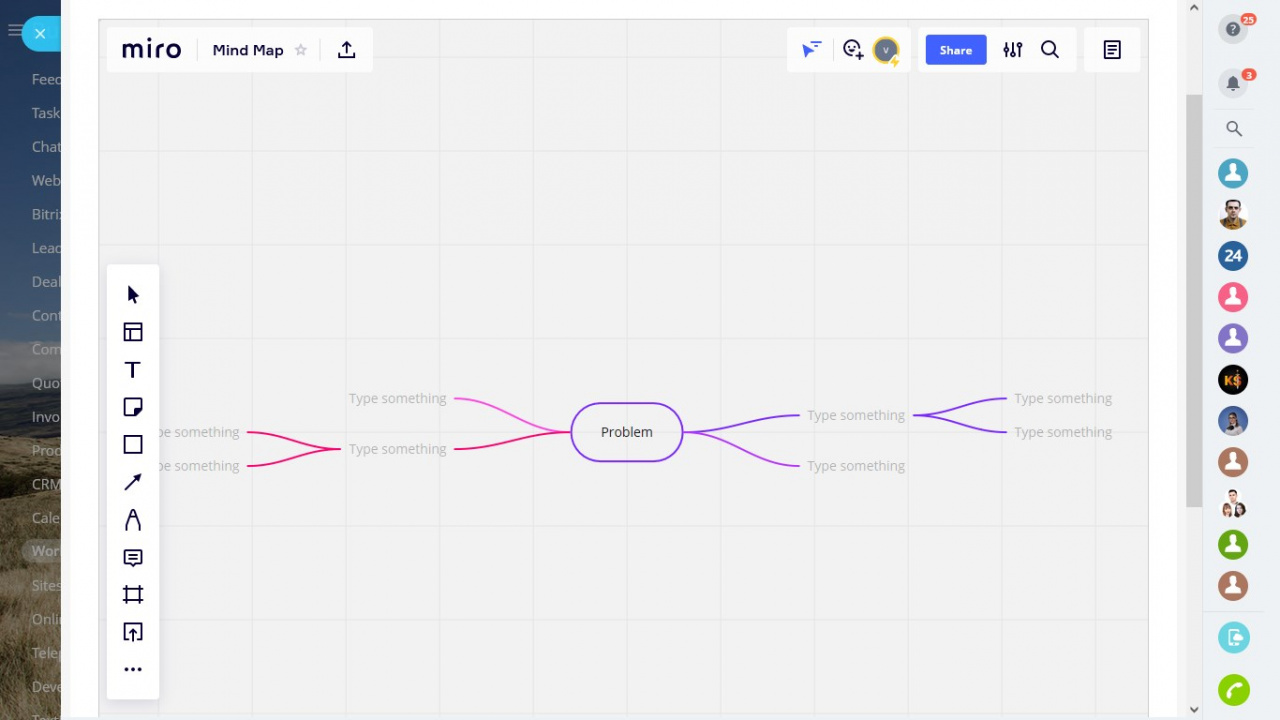Open the notifications bell in right sidebar
The height and width of the screenshot is (720, 1280).
click(1233, 83)
